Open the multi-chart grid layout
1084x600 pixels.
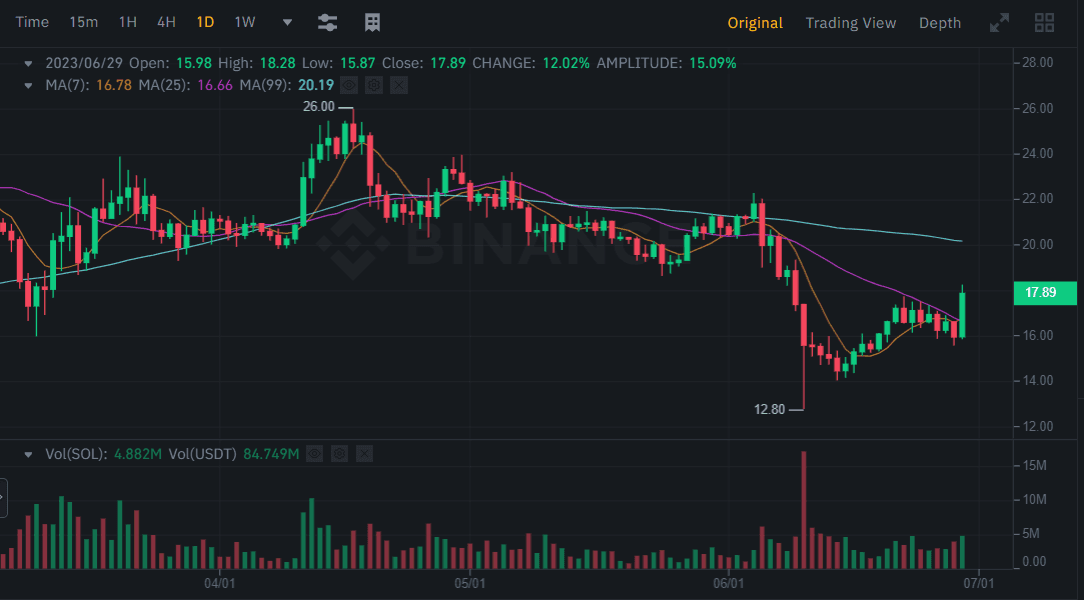coord(1045,22)
